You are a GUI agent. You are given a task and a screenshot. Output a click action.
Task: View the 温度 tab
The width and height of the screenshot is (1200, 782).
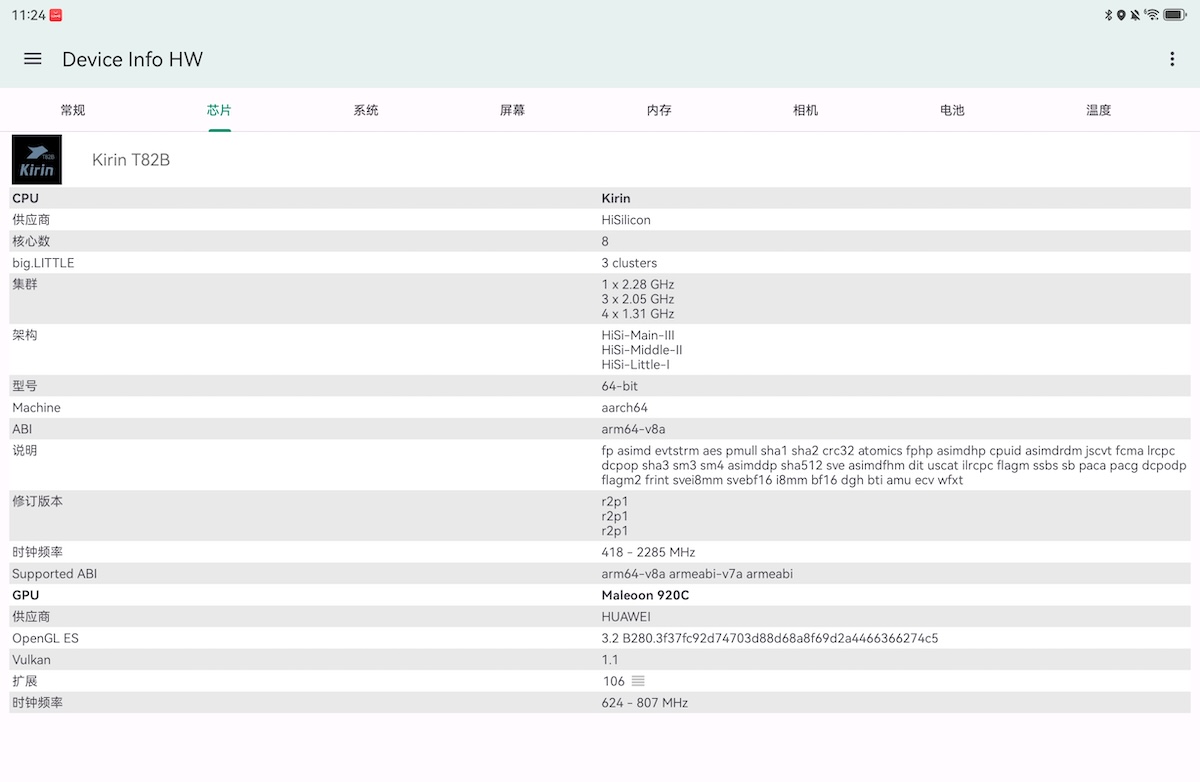[1098, 110]
